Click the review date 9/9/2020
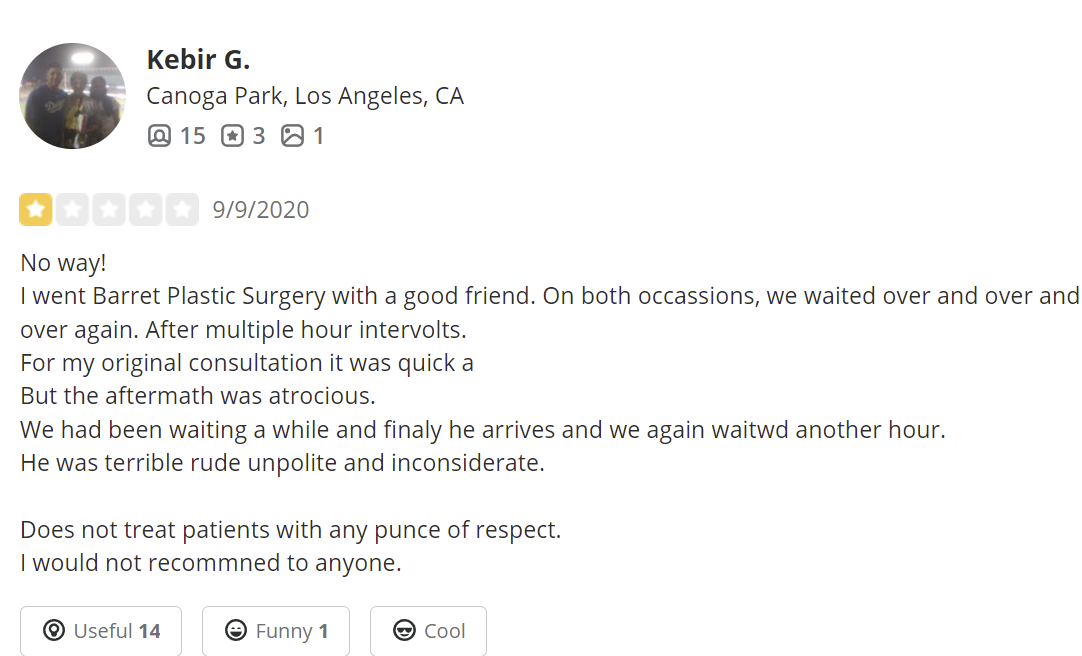 [x=261, y=210]
